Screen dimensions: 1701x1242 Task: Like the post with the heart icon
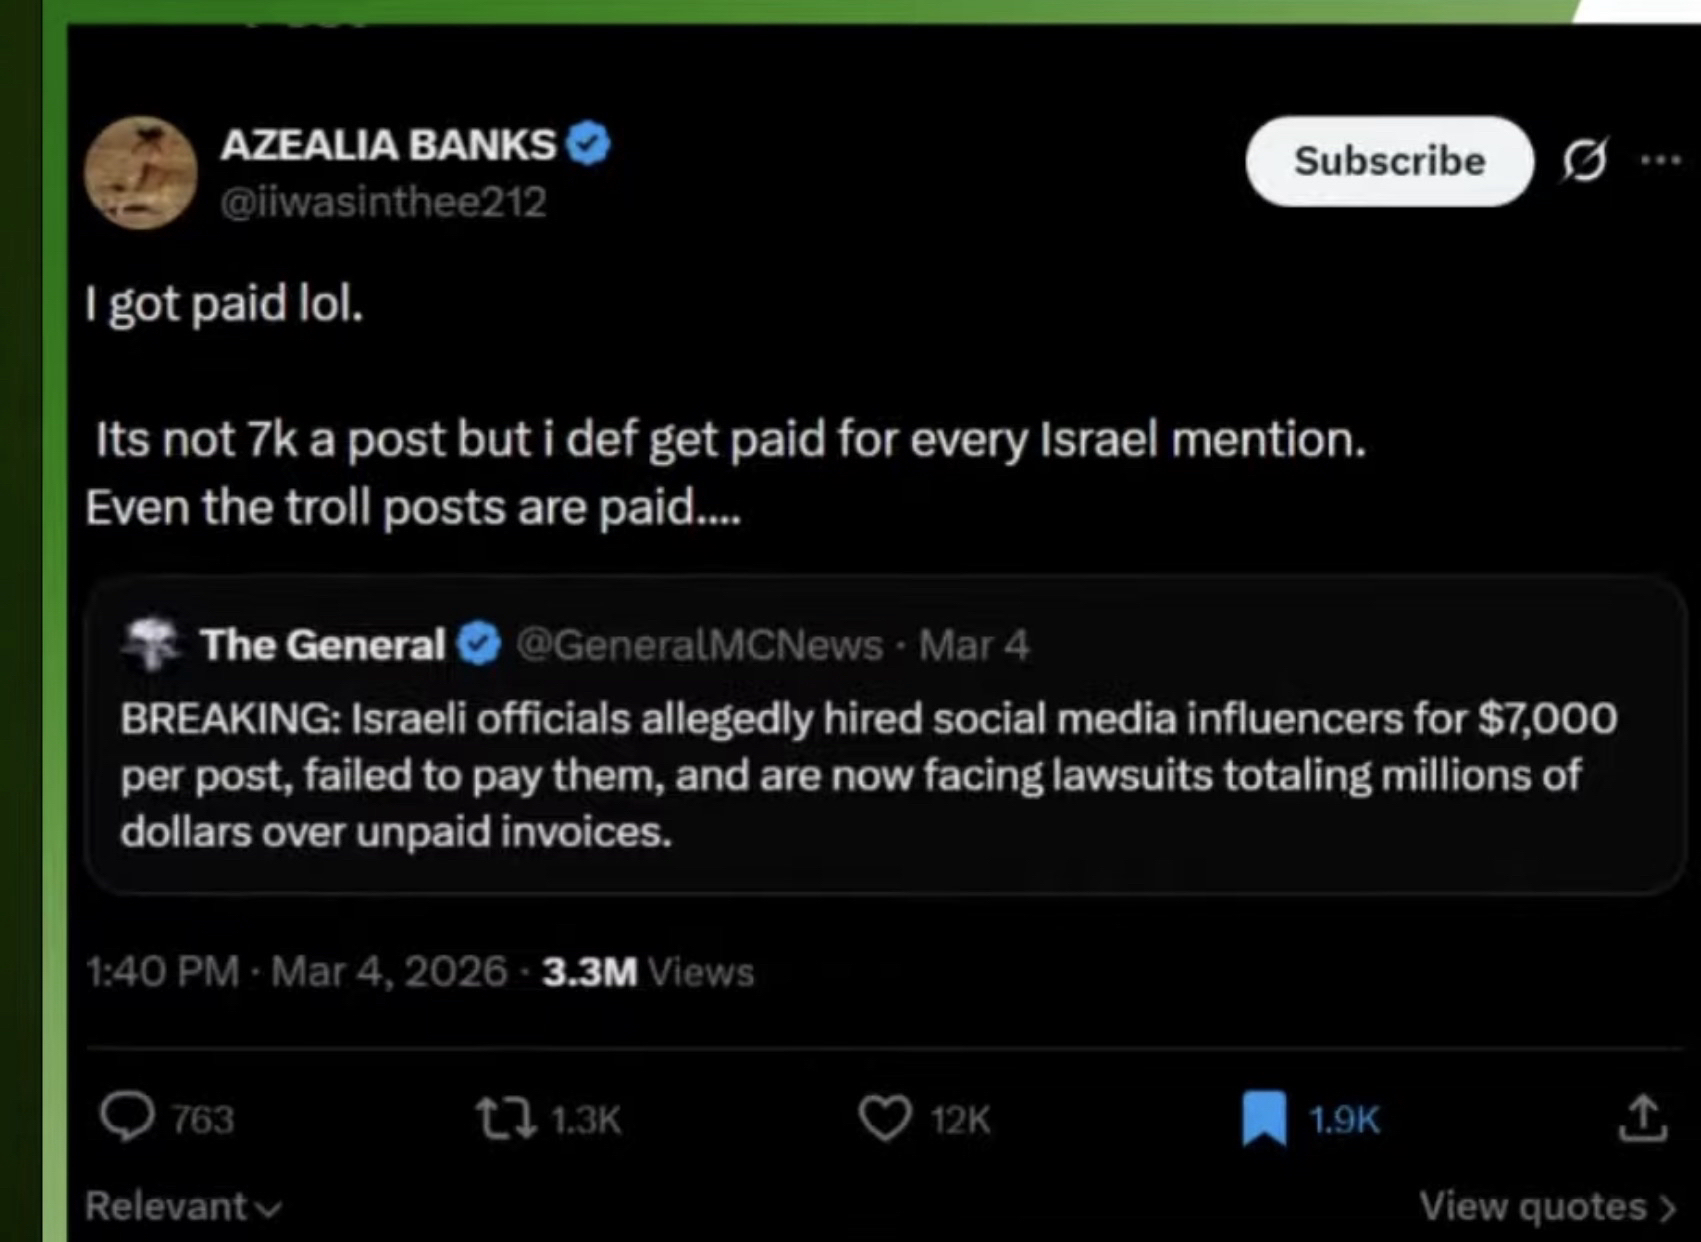click(885, 1118)
